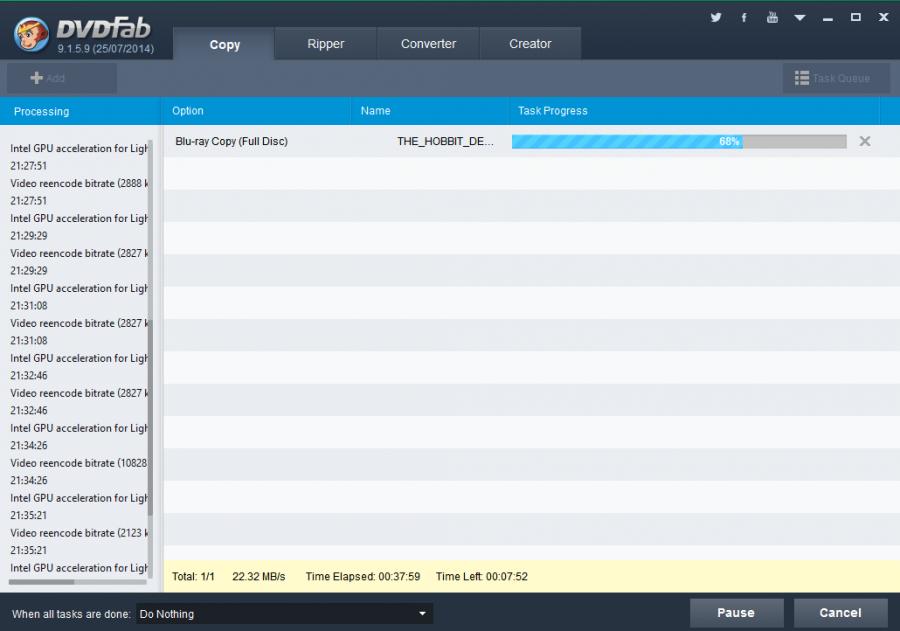Switch to the Copy tab
900x631 pixels.
(224, 44)
